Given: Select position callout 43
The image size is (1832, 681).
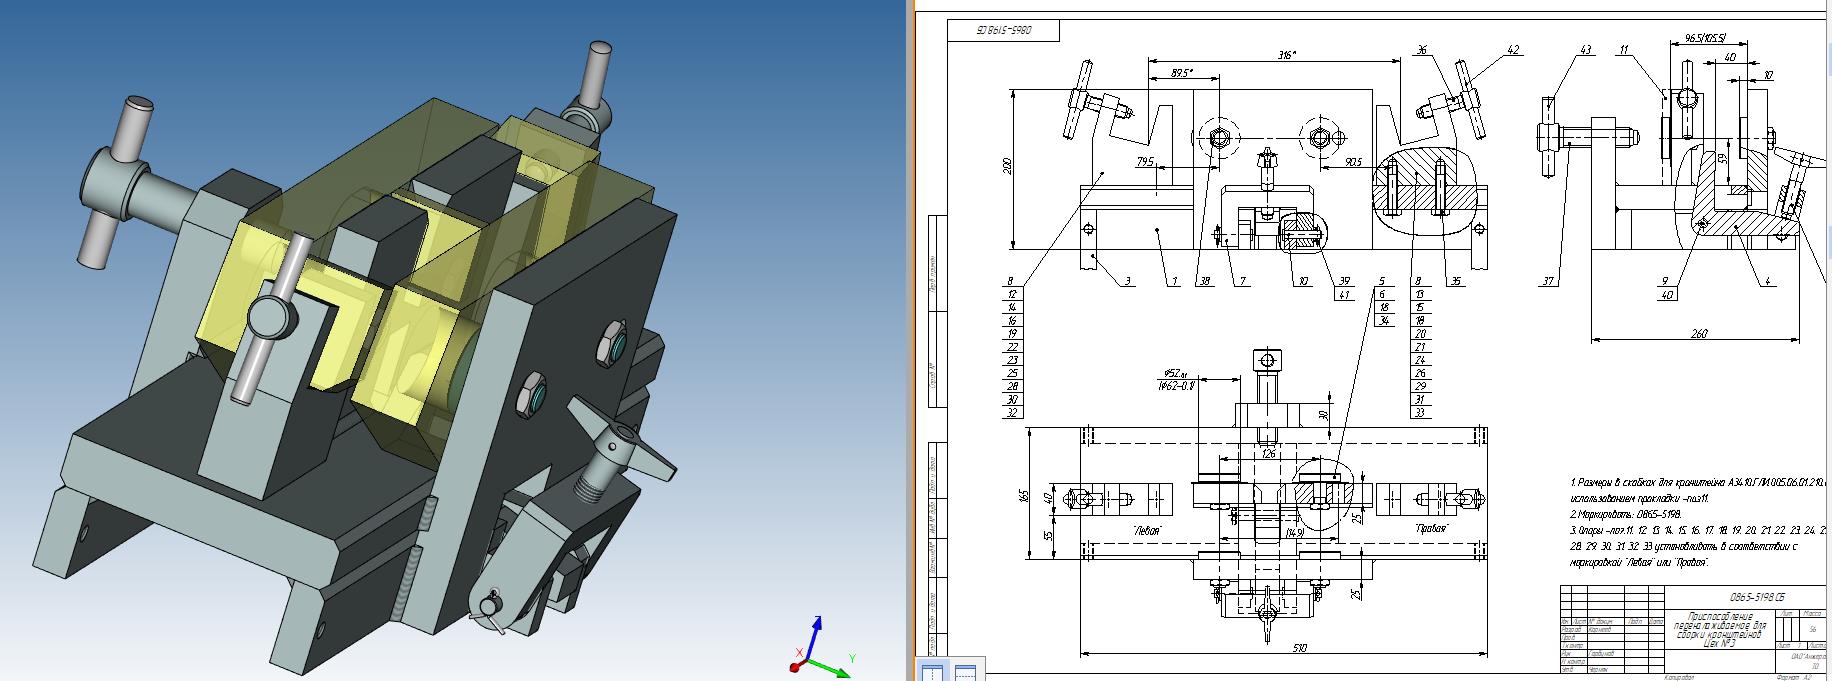Looking at the screenshot, I should coord(1586,50).
